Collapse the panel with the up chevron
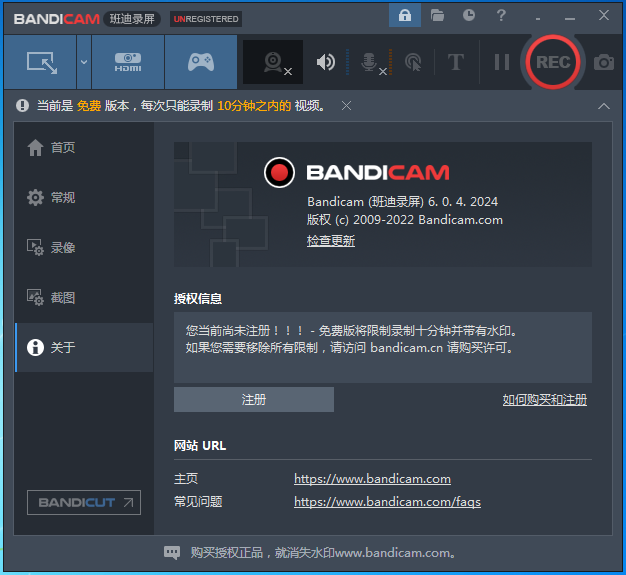This screenshot has width=626, height=575. tap(604, 106)
